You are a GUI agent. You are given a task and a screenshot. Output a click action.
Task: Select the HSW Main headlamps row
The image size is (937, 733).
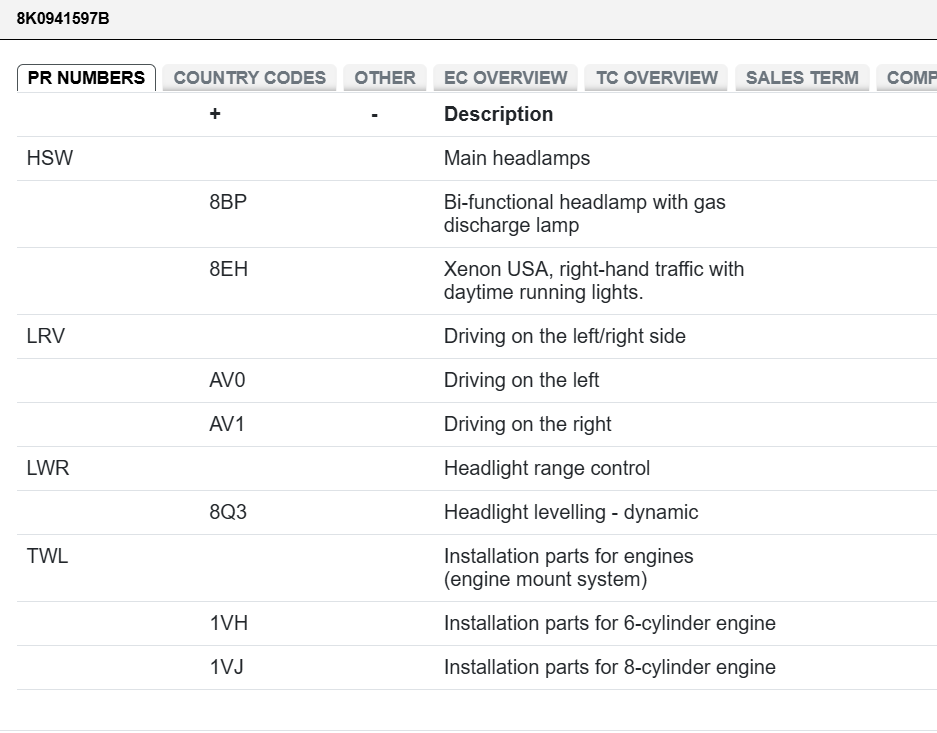(x=50, y=158)
